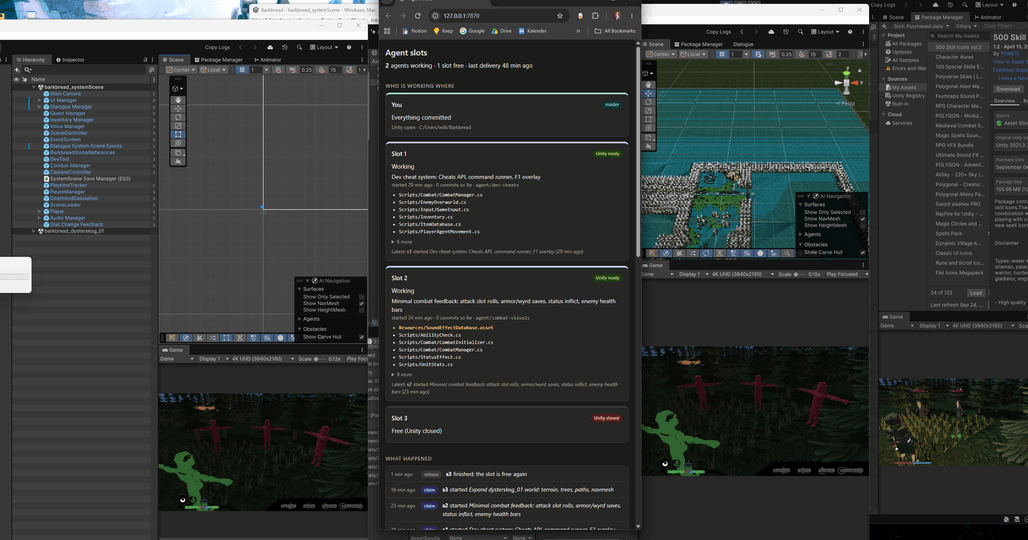
Task: Open the Local dropdown in right Unity scene
Action: (x=691, y=54)
